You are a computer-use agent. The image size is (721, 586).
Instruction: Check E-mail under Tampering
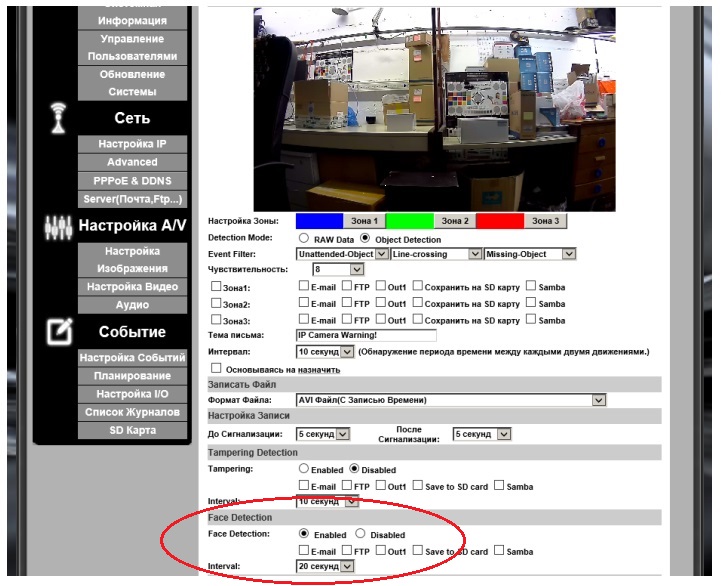pos(303,485)
